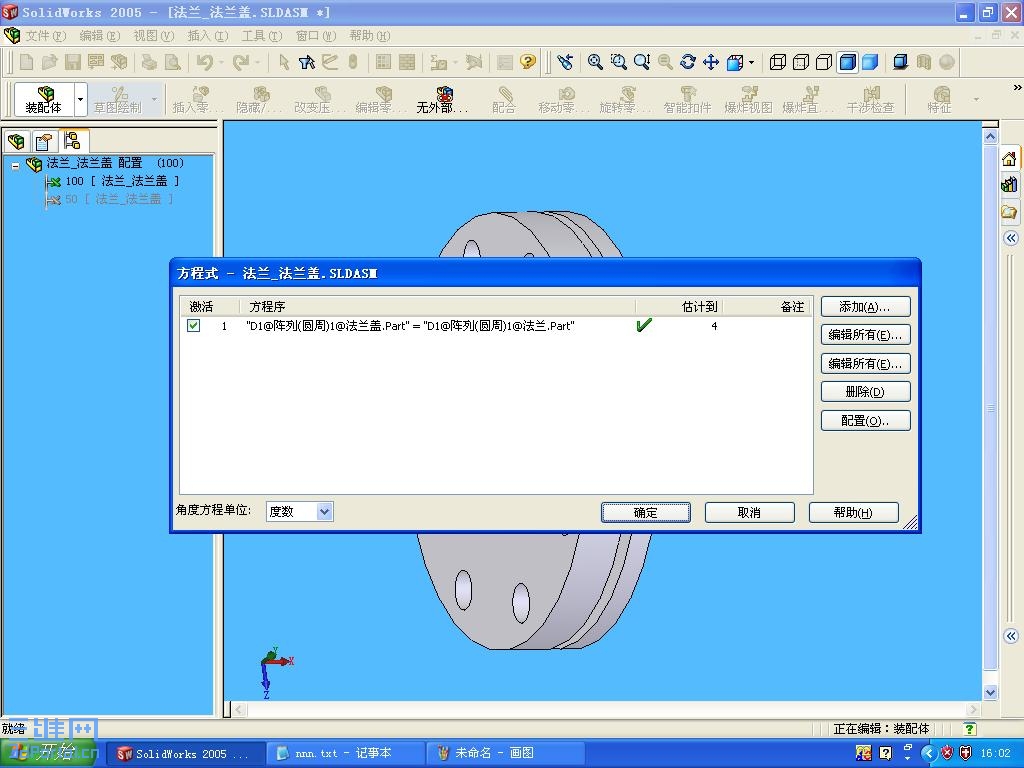Open the 文件(F) menu
1024x768 pixels.
point(45,35)
